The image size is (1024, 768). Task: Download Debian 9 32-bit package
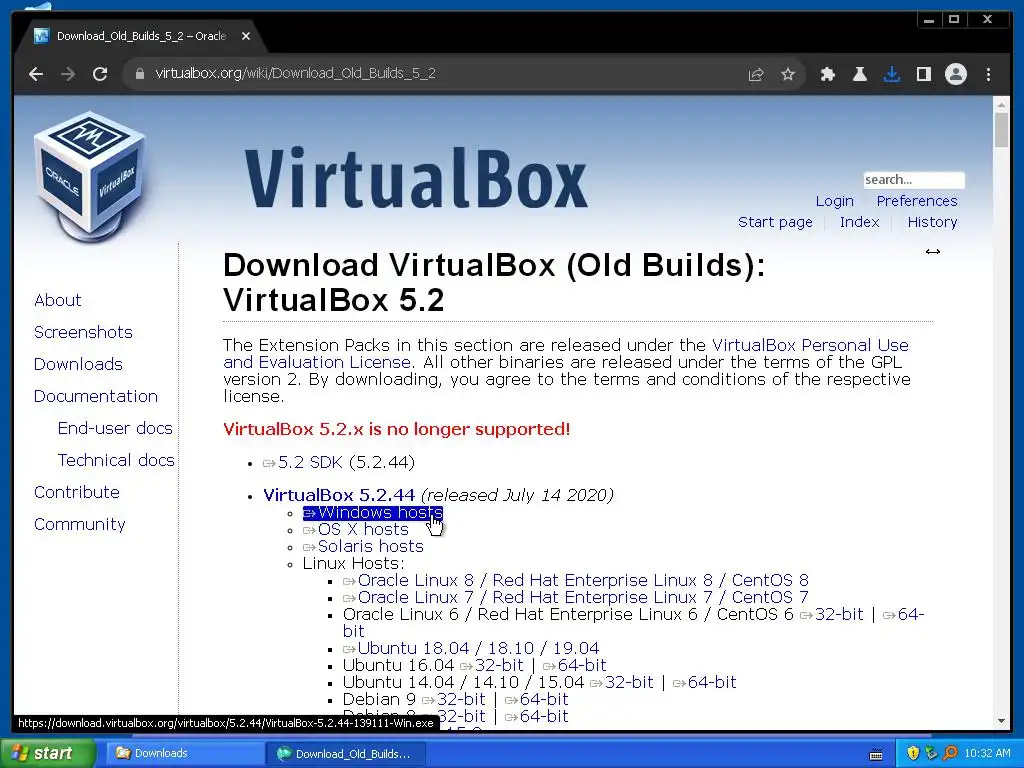coord(453,699)
